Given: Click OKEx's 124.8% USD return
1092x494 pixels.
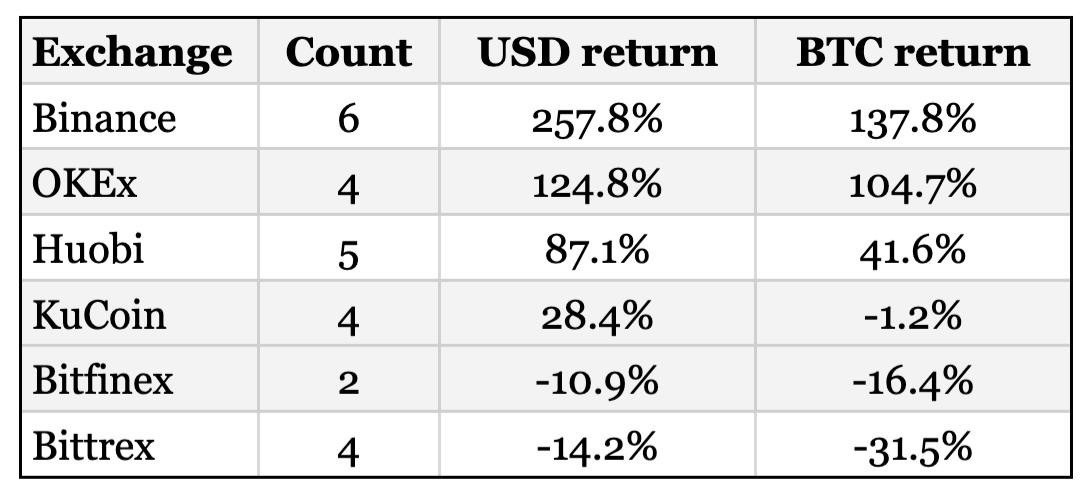Looking at the screenshot, I should pos(597,184).
